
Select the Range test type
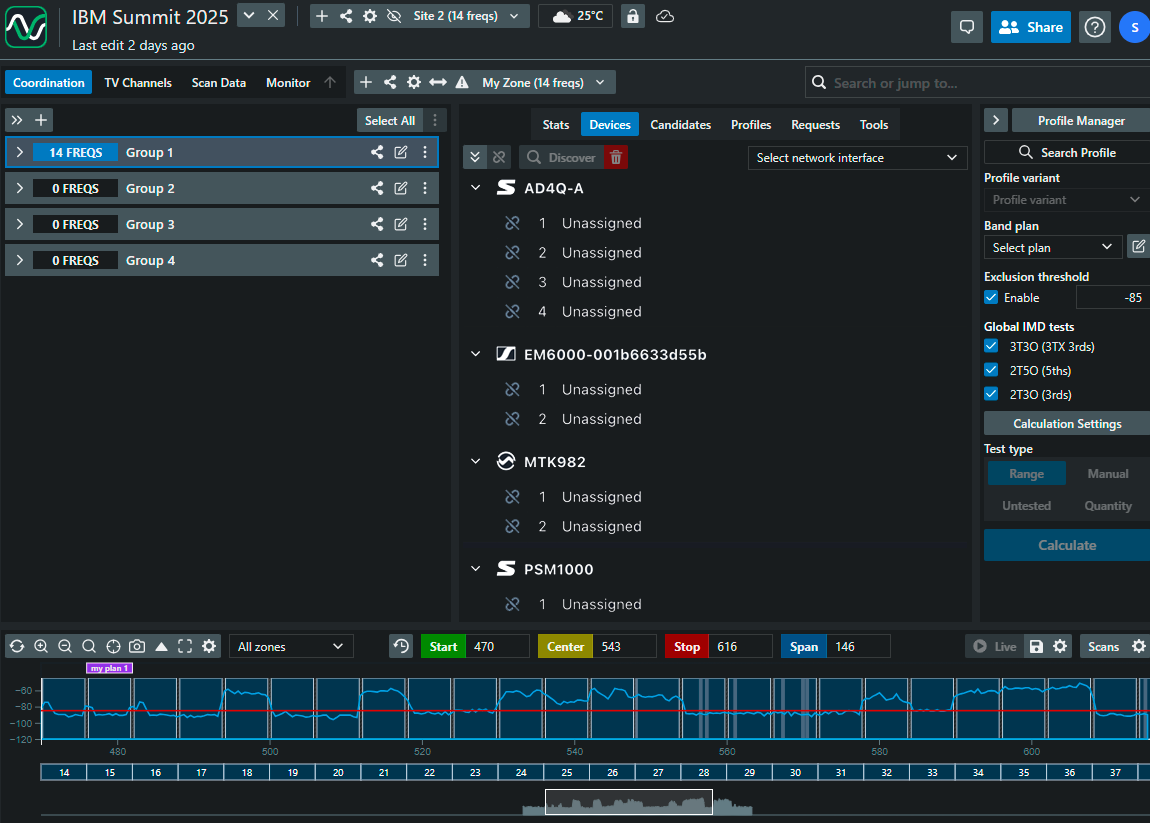click(x=1026, y=474)
